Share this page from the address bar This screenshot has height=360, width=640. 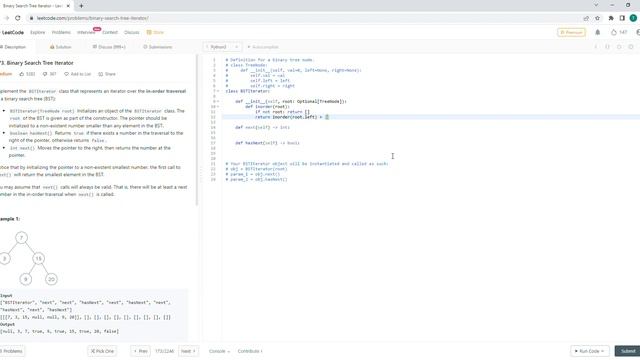point(586,18)
